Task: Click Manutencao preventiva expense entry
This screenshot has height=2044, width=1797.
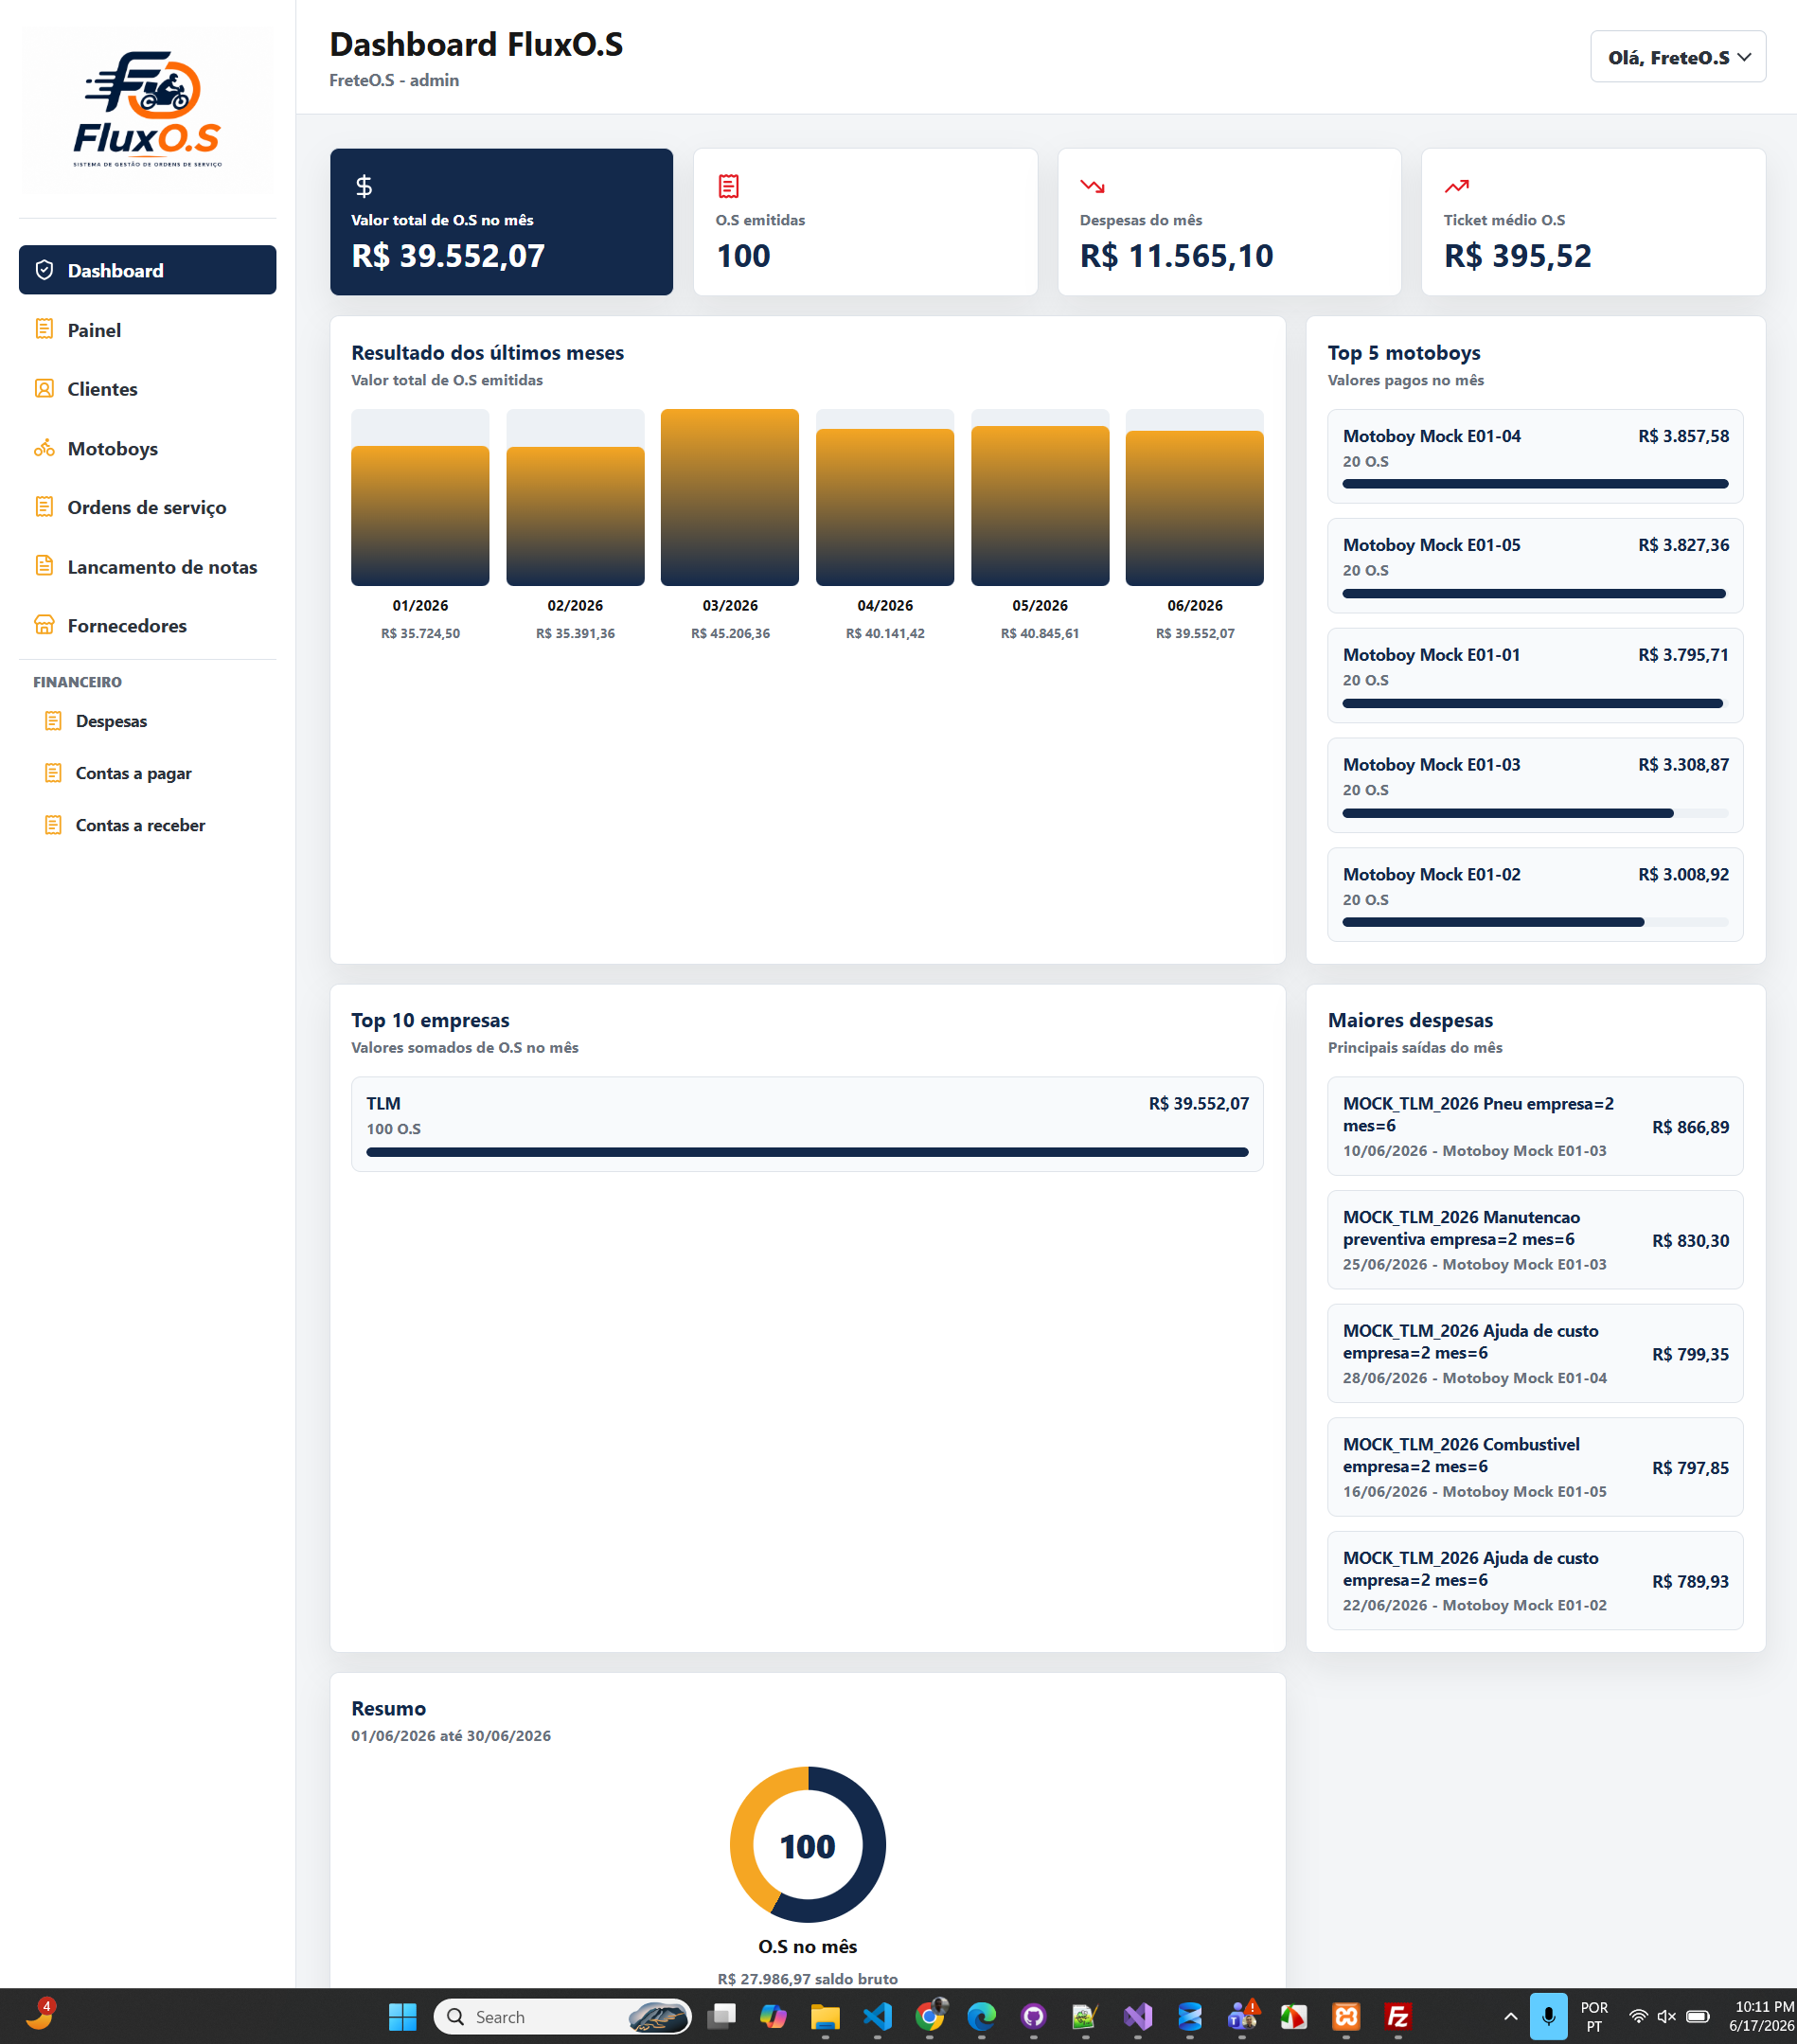Action: click(x=1534, y=1239)
